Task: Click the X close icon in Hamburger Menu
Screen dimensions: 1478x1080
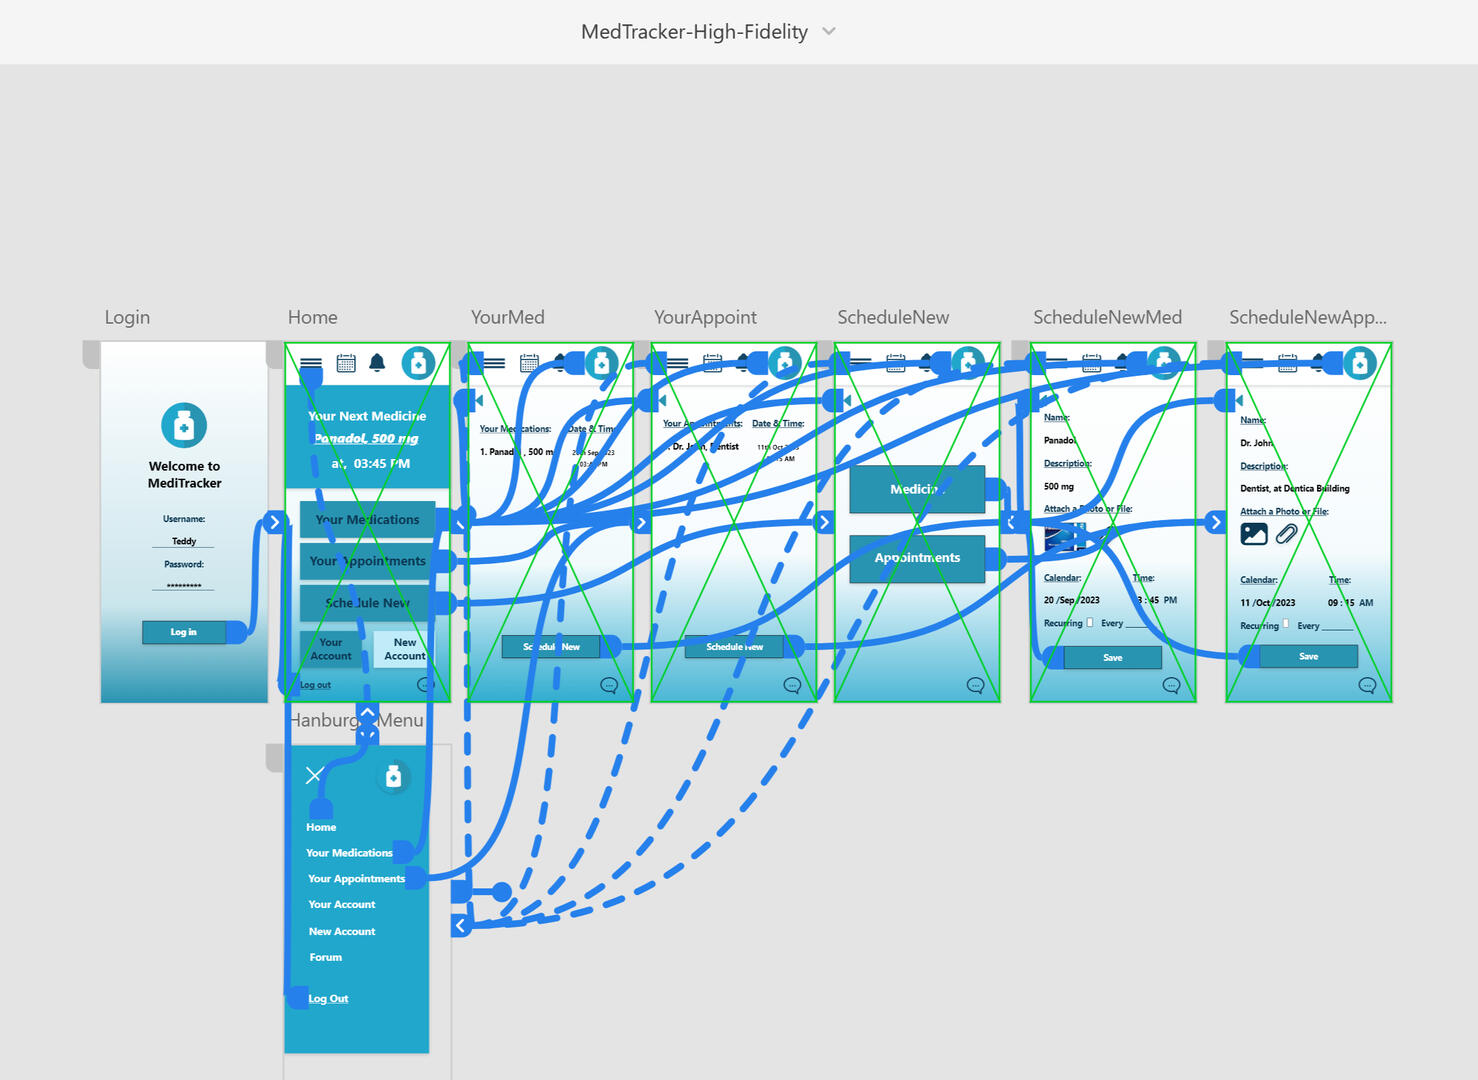Action: (314, 775)
